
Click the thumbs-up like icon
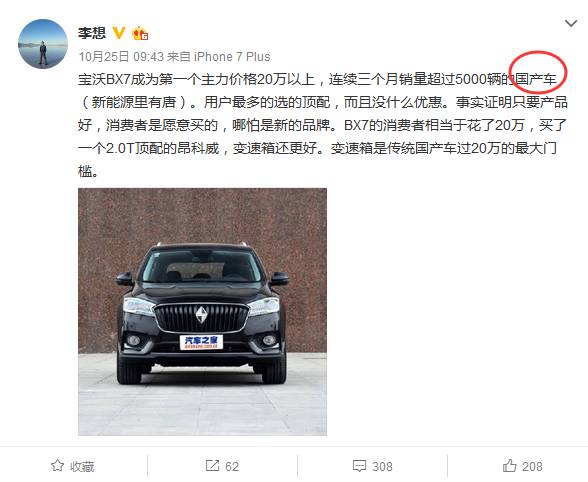pos(510,466)
